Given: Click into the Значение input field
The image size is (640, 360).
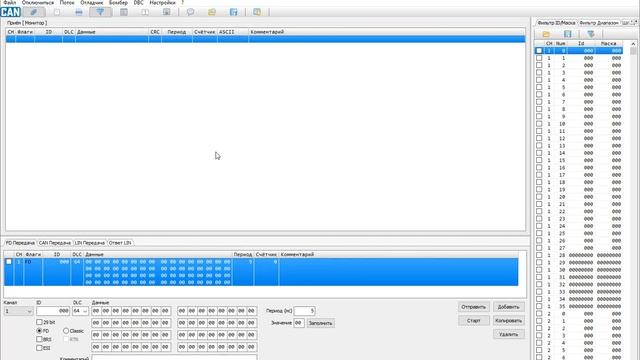Looking at the screenshot, I should tap(299, 323).
